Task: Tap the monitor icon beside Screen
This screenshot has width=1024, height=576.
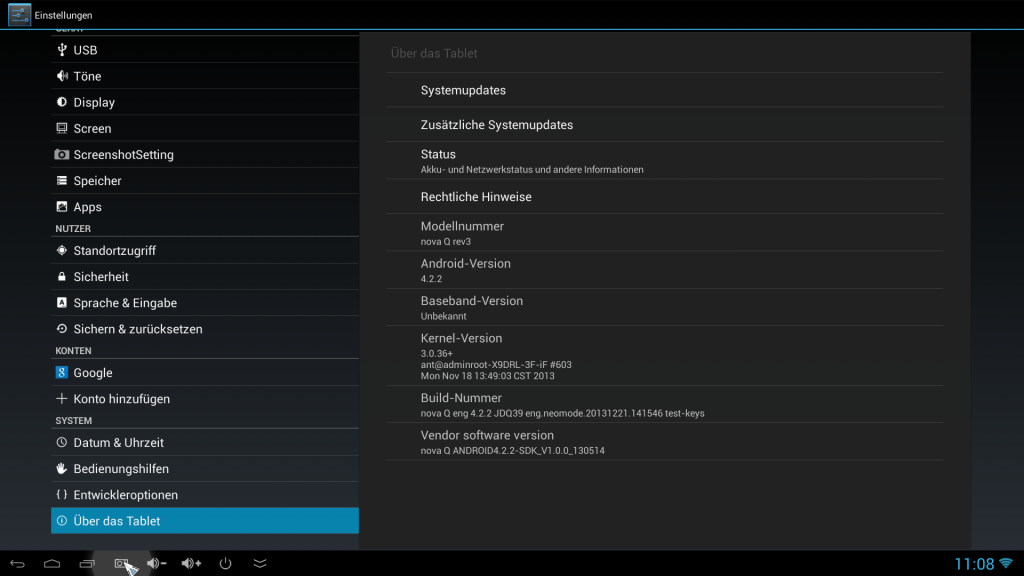Action: pos(62,128)
